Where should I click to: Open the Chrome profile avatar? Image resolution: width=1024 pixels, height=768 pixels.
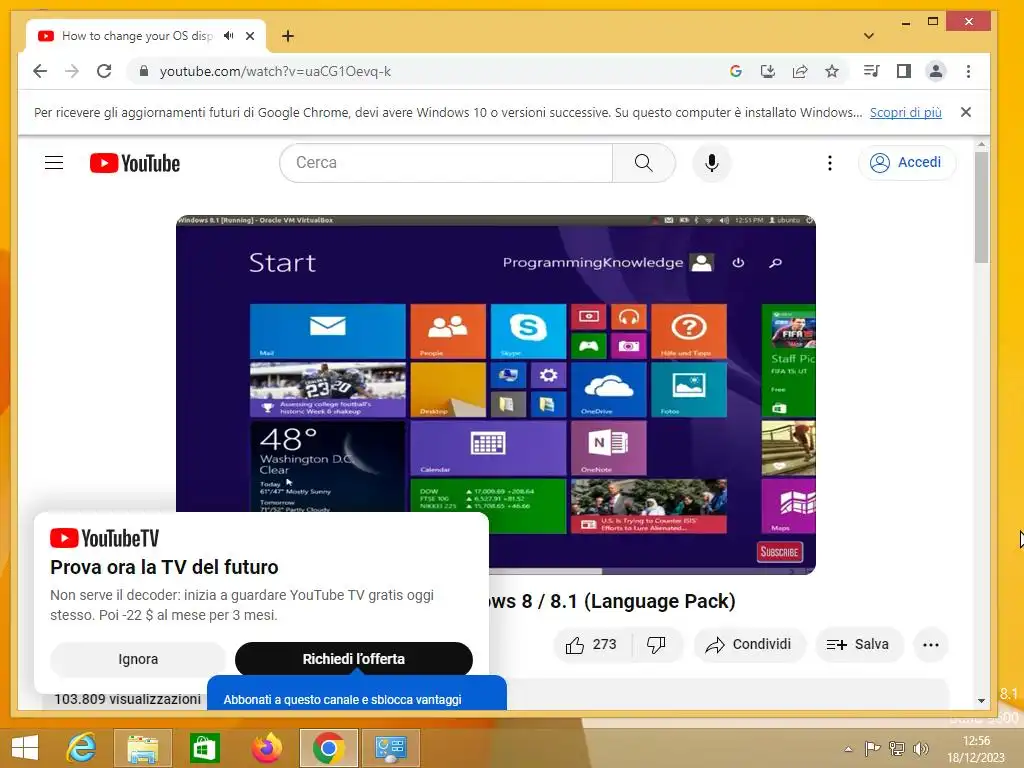pos(936,71)
